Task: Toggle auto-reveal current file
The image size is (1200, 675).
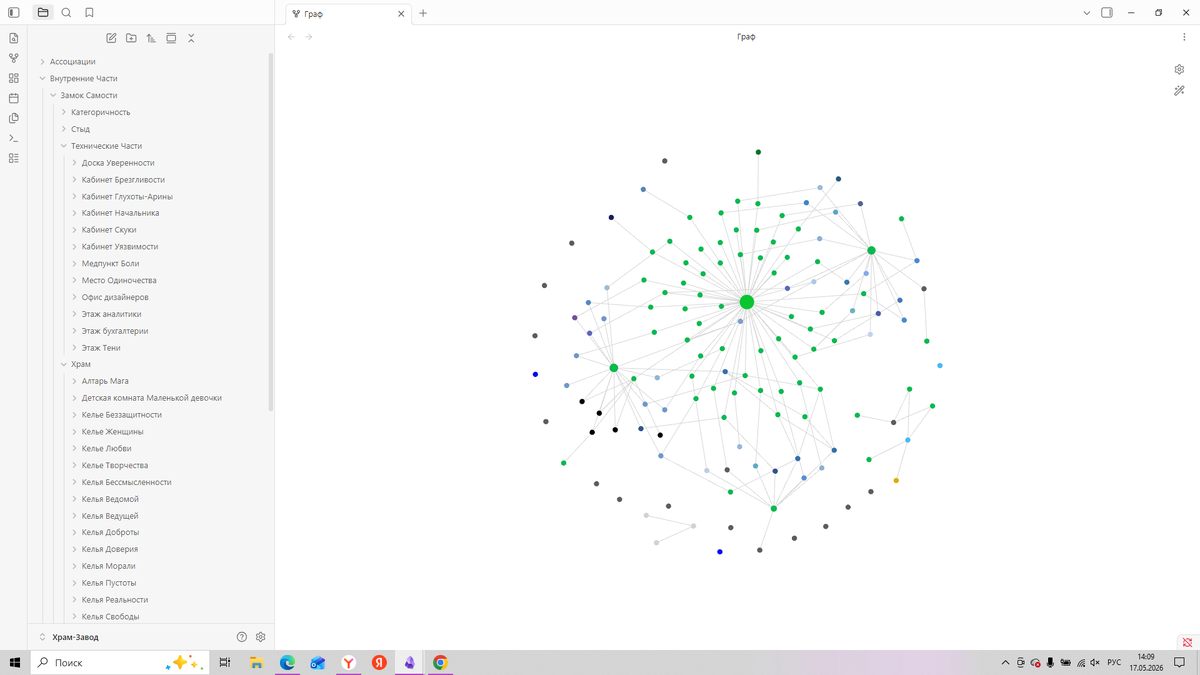Action: click(x=171, y=38)
